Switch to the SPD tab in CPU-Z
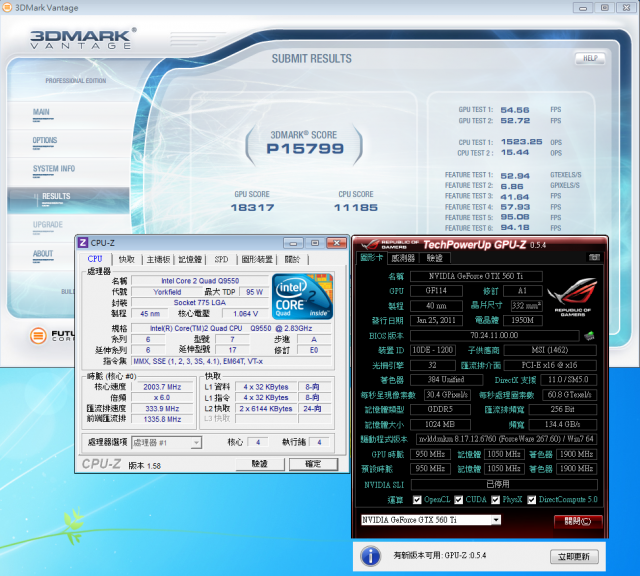The height and width of the screenshot is (576, 640). click(x=221, y=259)
